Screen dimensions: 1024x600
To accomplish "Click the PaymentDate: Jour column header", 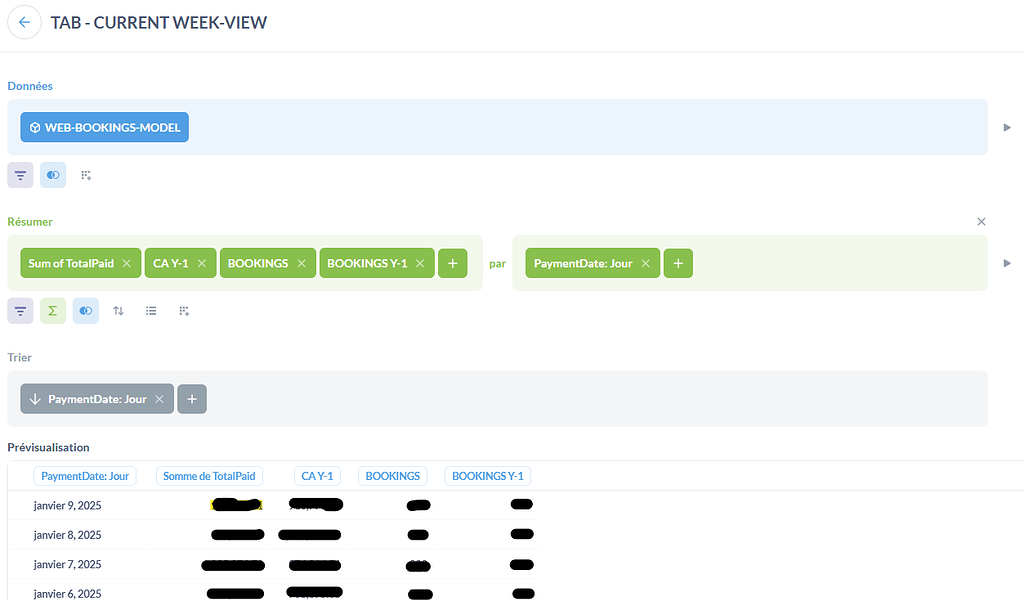I will point(85,476).
